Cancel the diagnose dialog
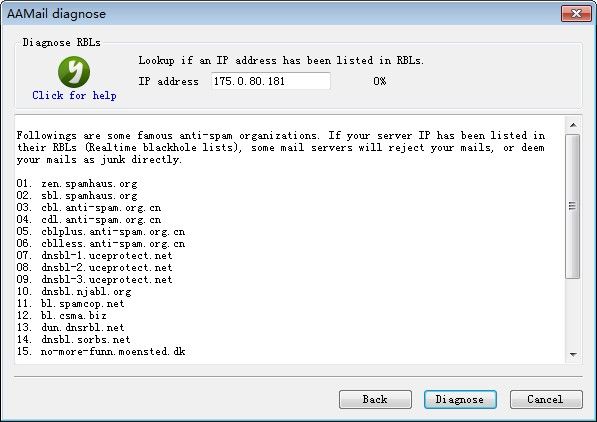 coord(546,400)
